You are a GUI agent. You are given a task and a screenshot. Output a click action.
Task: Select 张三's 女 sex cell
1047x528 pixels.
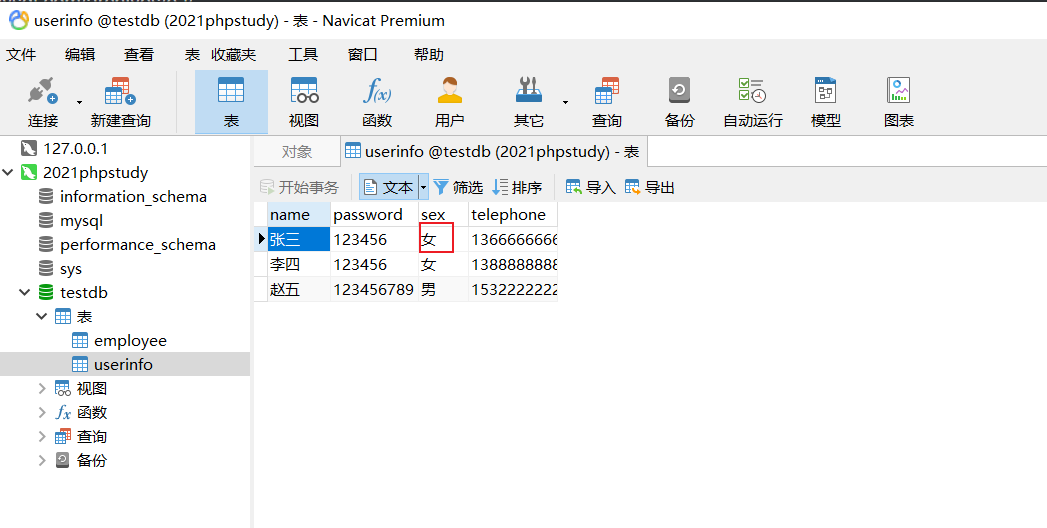443,239
